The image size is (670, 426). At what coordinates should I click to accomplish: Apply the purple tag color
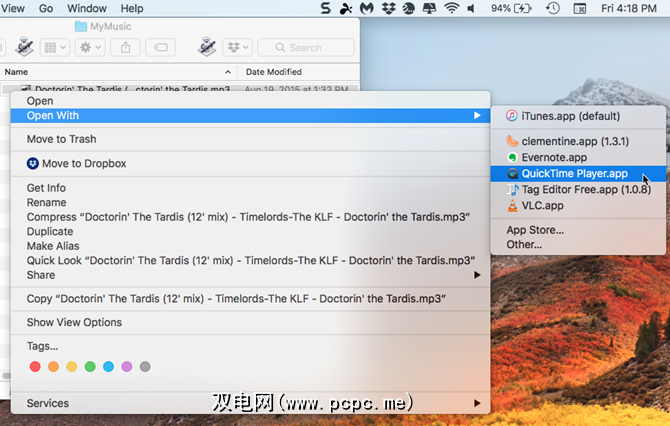(127, 367)
